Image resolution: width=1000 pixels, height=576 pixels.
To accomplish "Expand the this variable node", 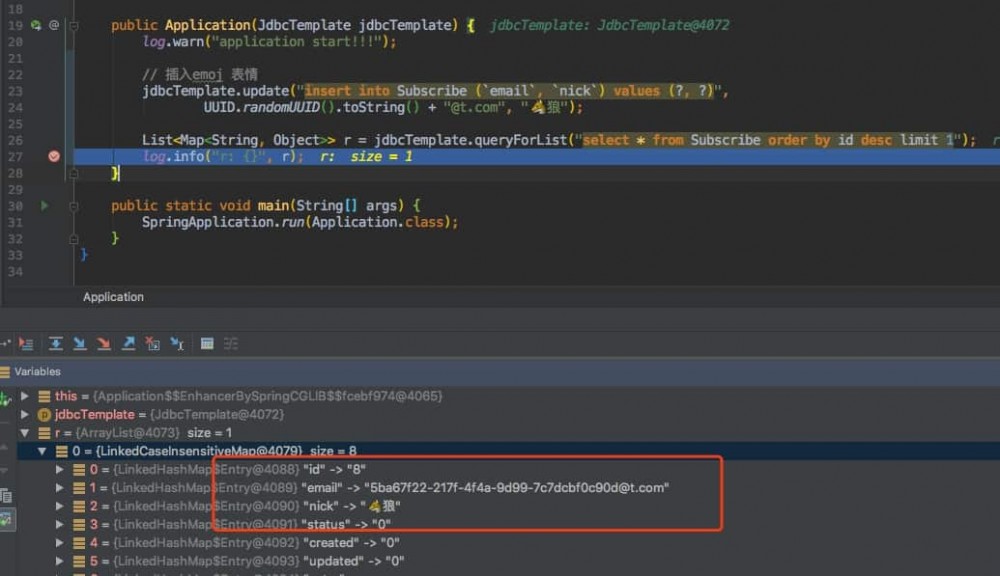I will 24,395.
